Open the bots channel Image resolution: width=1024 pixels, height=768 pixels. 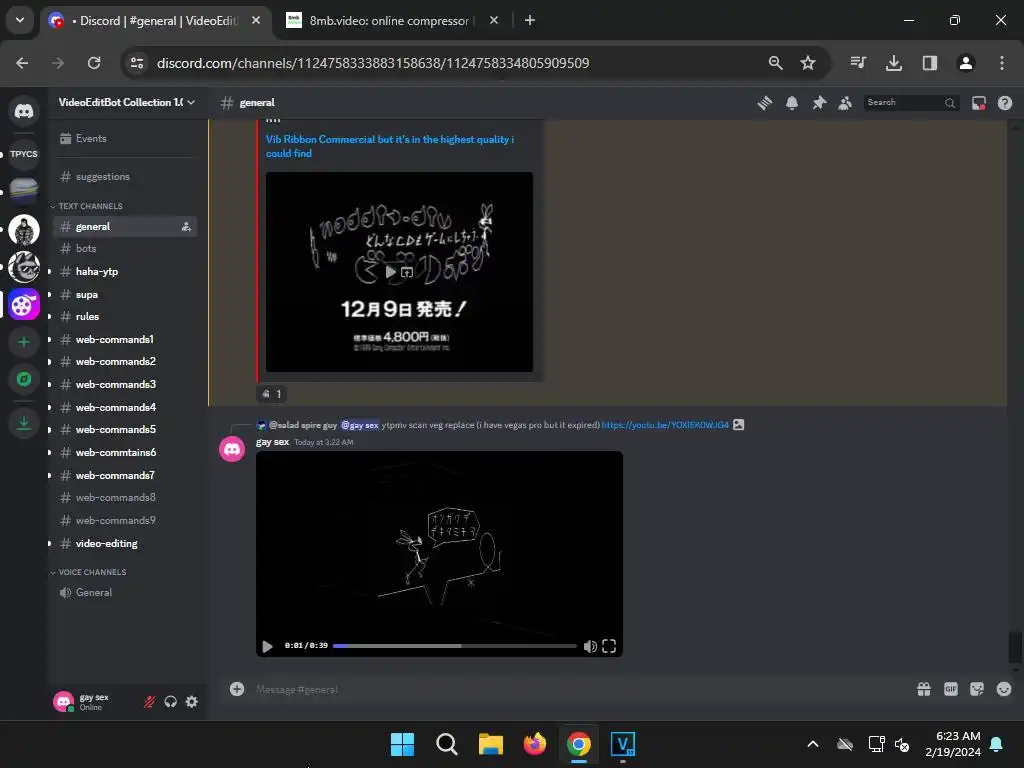(x=125, y=249)
